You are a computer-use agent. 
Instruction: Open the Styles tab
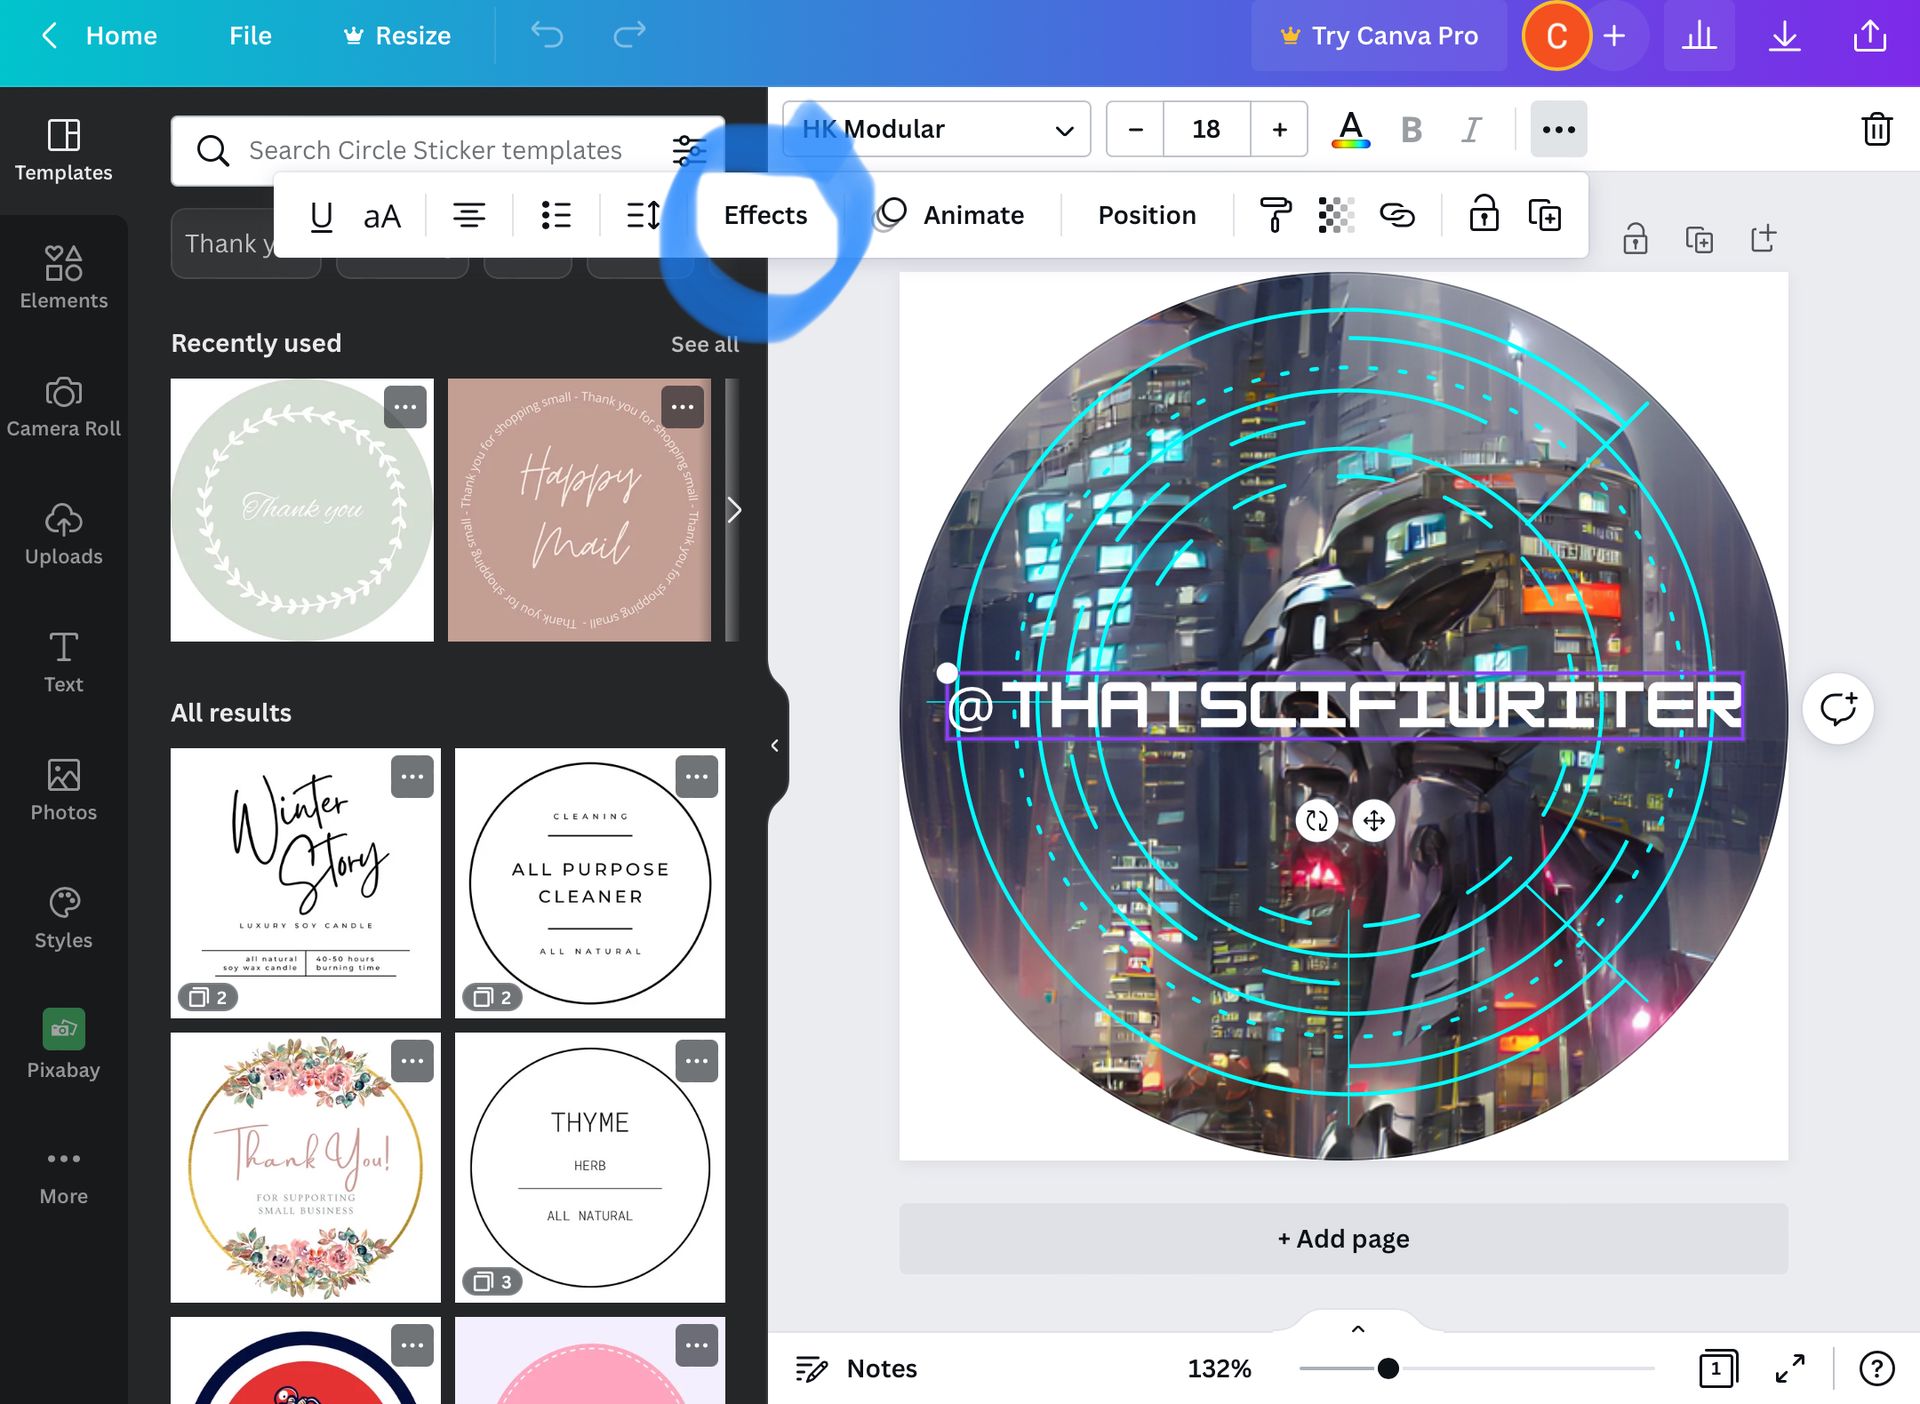pos(64,918)
